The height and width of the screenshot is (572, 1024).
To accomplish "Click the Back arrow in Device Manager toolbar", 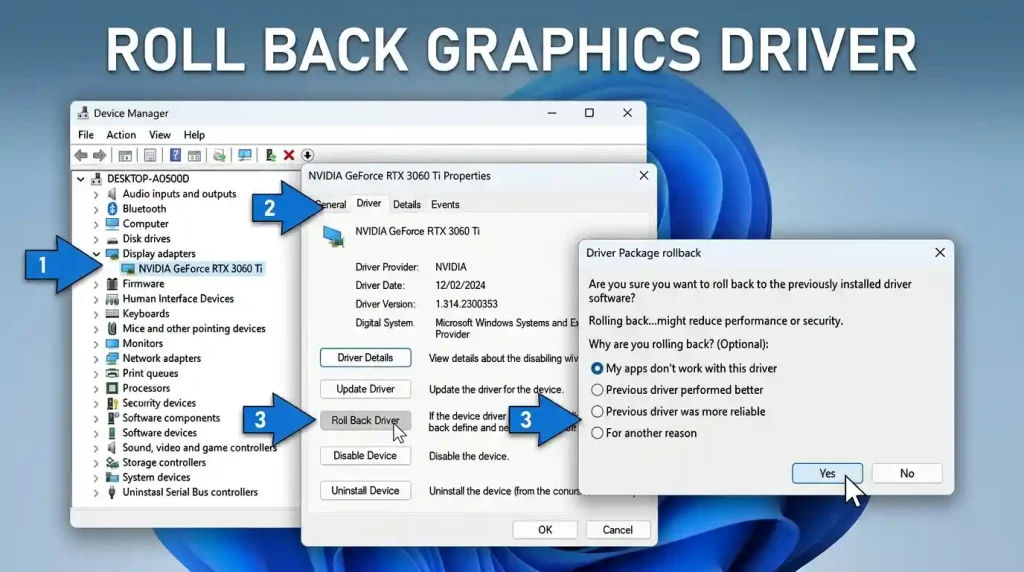I will (81, 155).
